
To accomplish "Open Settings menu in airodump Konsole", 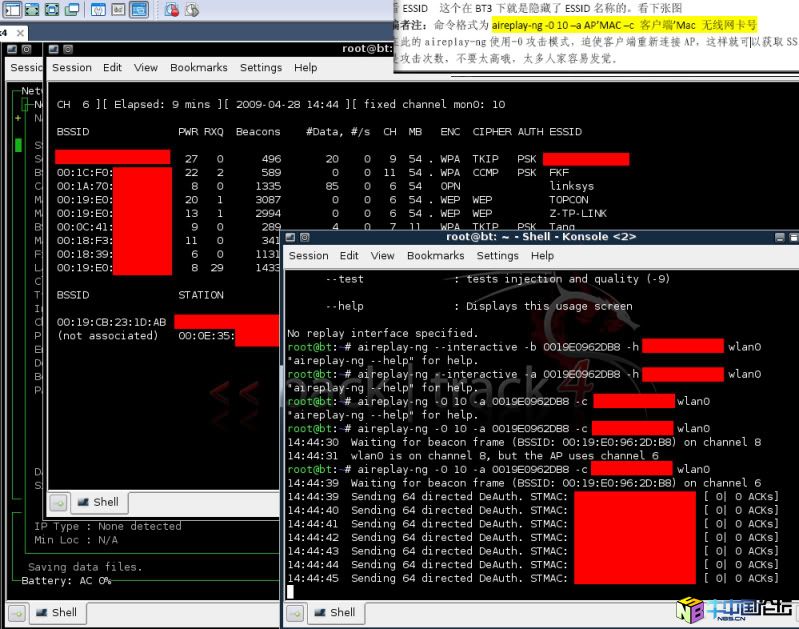I will click(261, 67).
